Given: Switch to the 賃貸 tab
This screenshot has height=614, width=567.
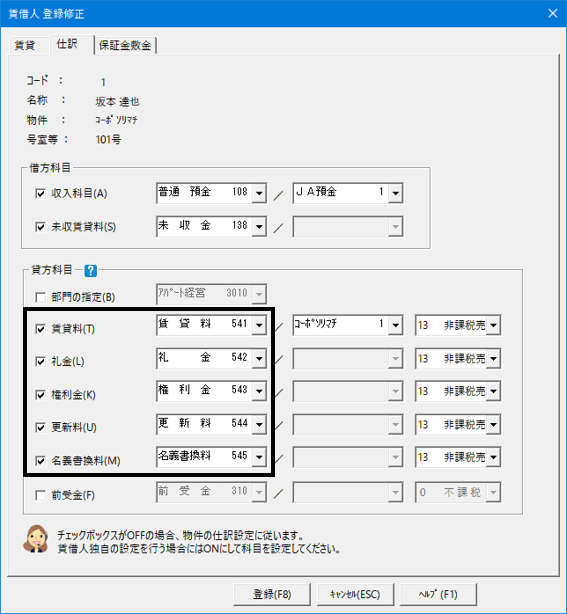Looking at the screenshot, I should pos(25,45).
